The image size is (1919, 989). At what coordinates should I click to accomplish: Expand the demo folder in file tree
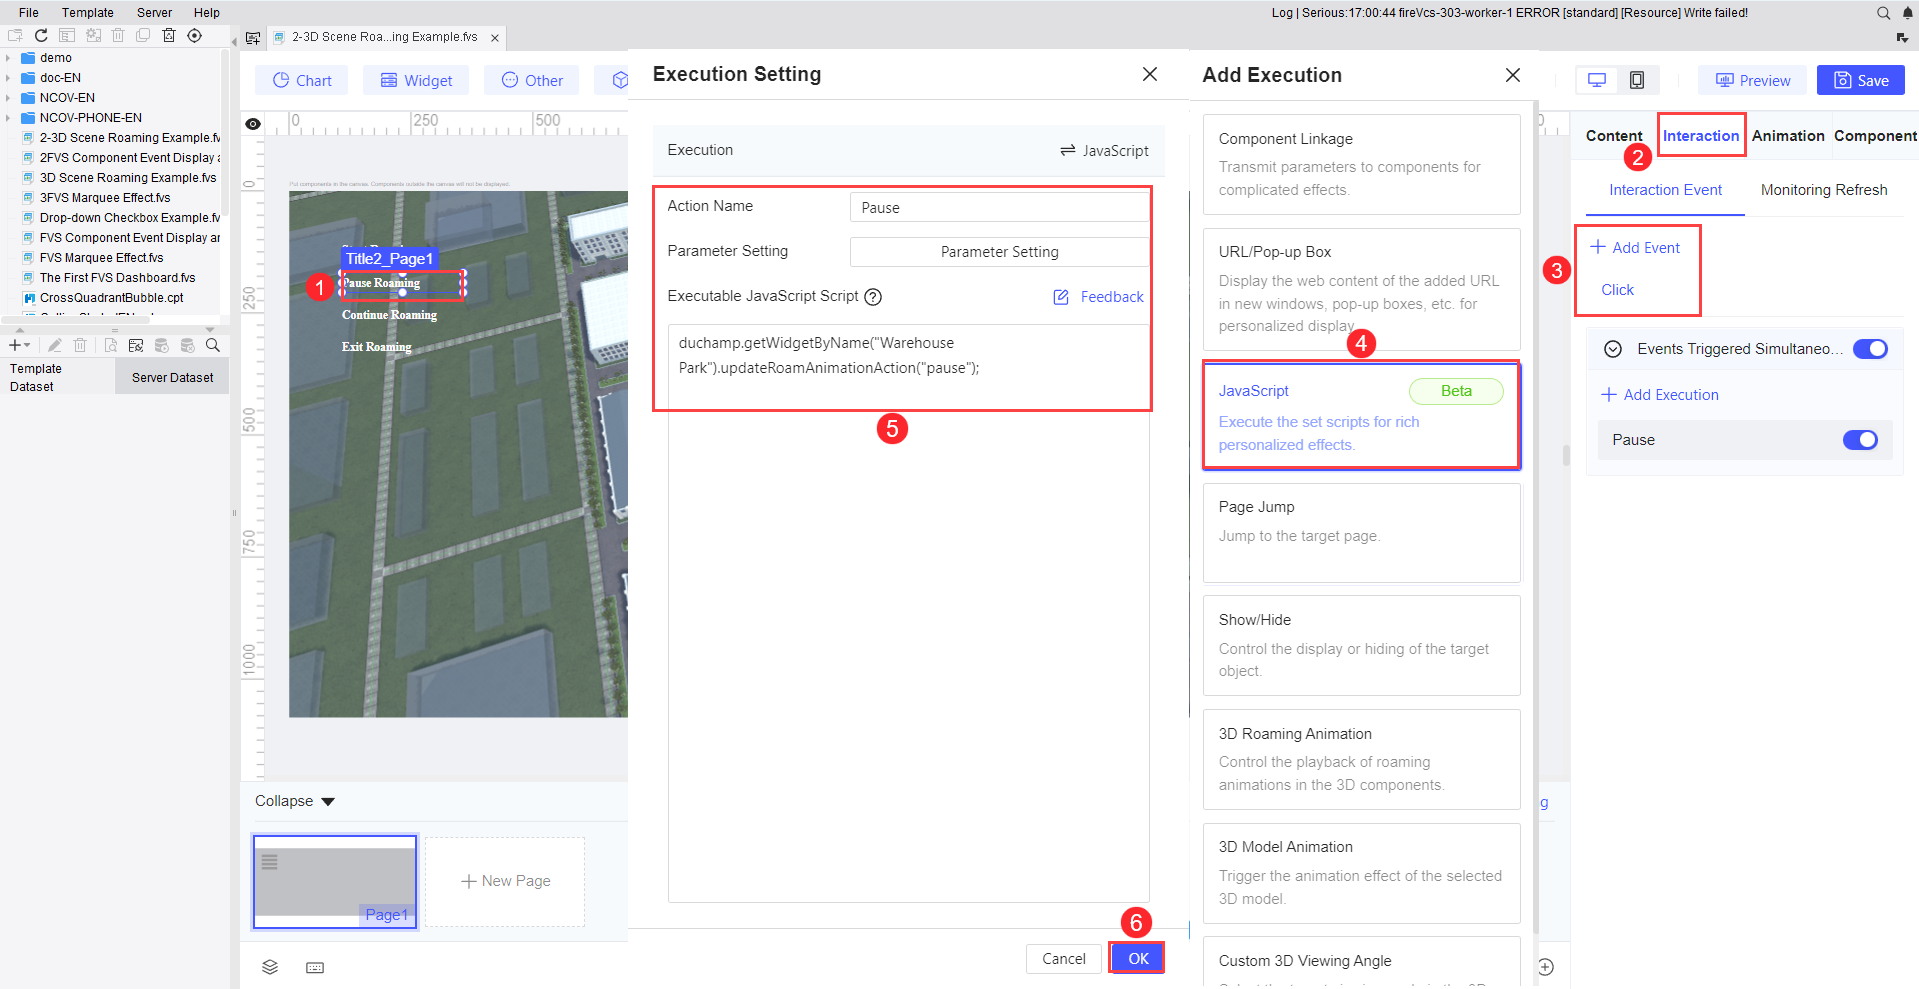coord(8,58)
